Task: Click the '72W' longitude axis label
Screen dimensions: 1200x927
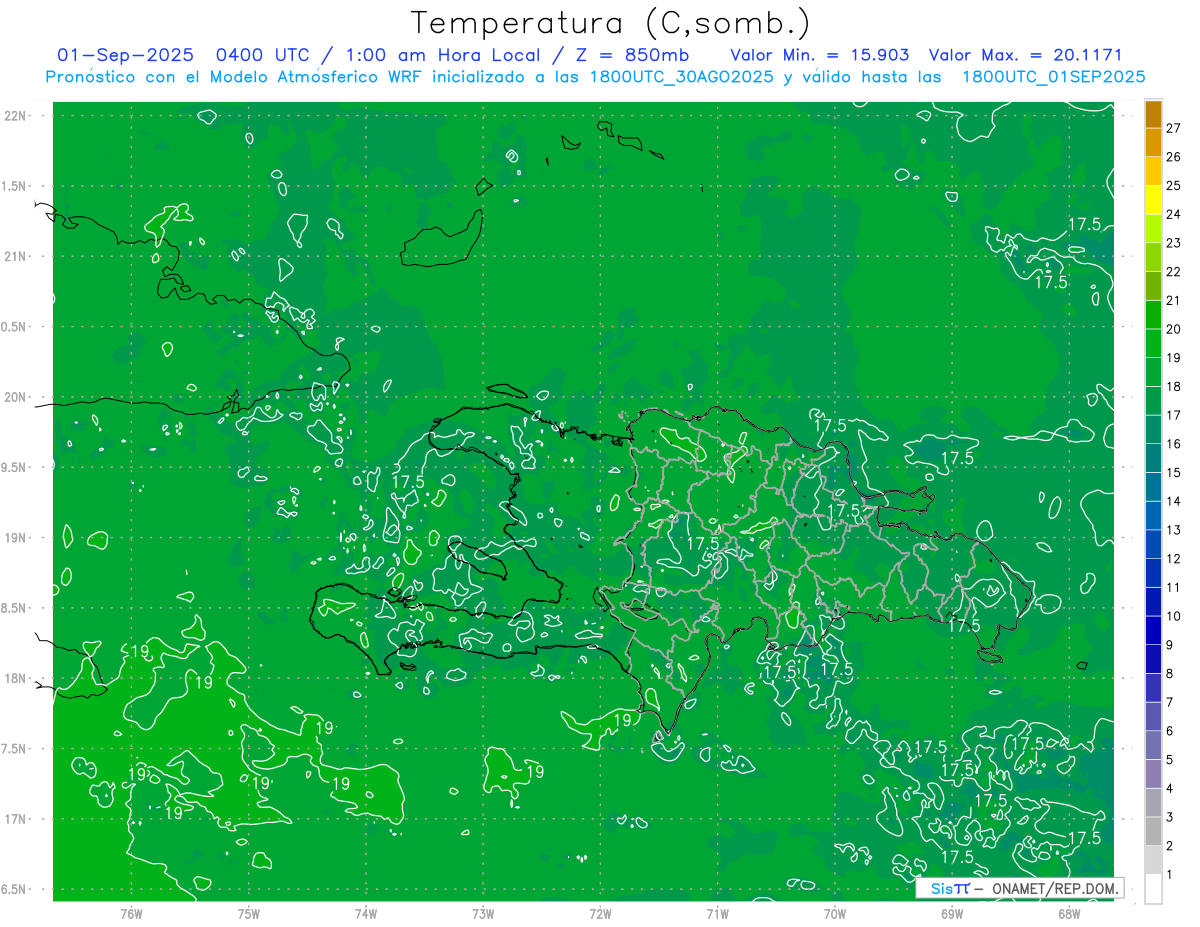Action: (601, 915)
